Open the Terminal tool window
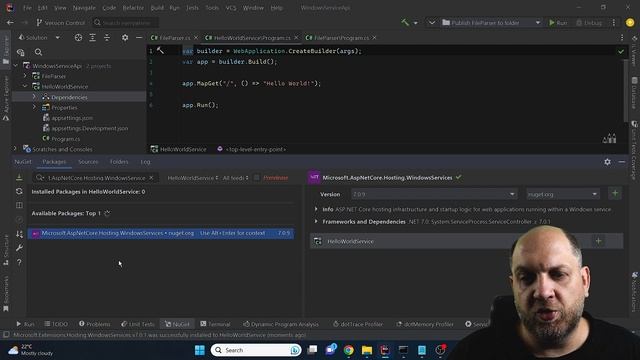640x360 pixels. coord(216,324)
